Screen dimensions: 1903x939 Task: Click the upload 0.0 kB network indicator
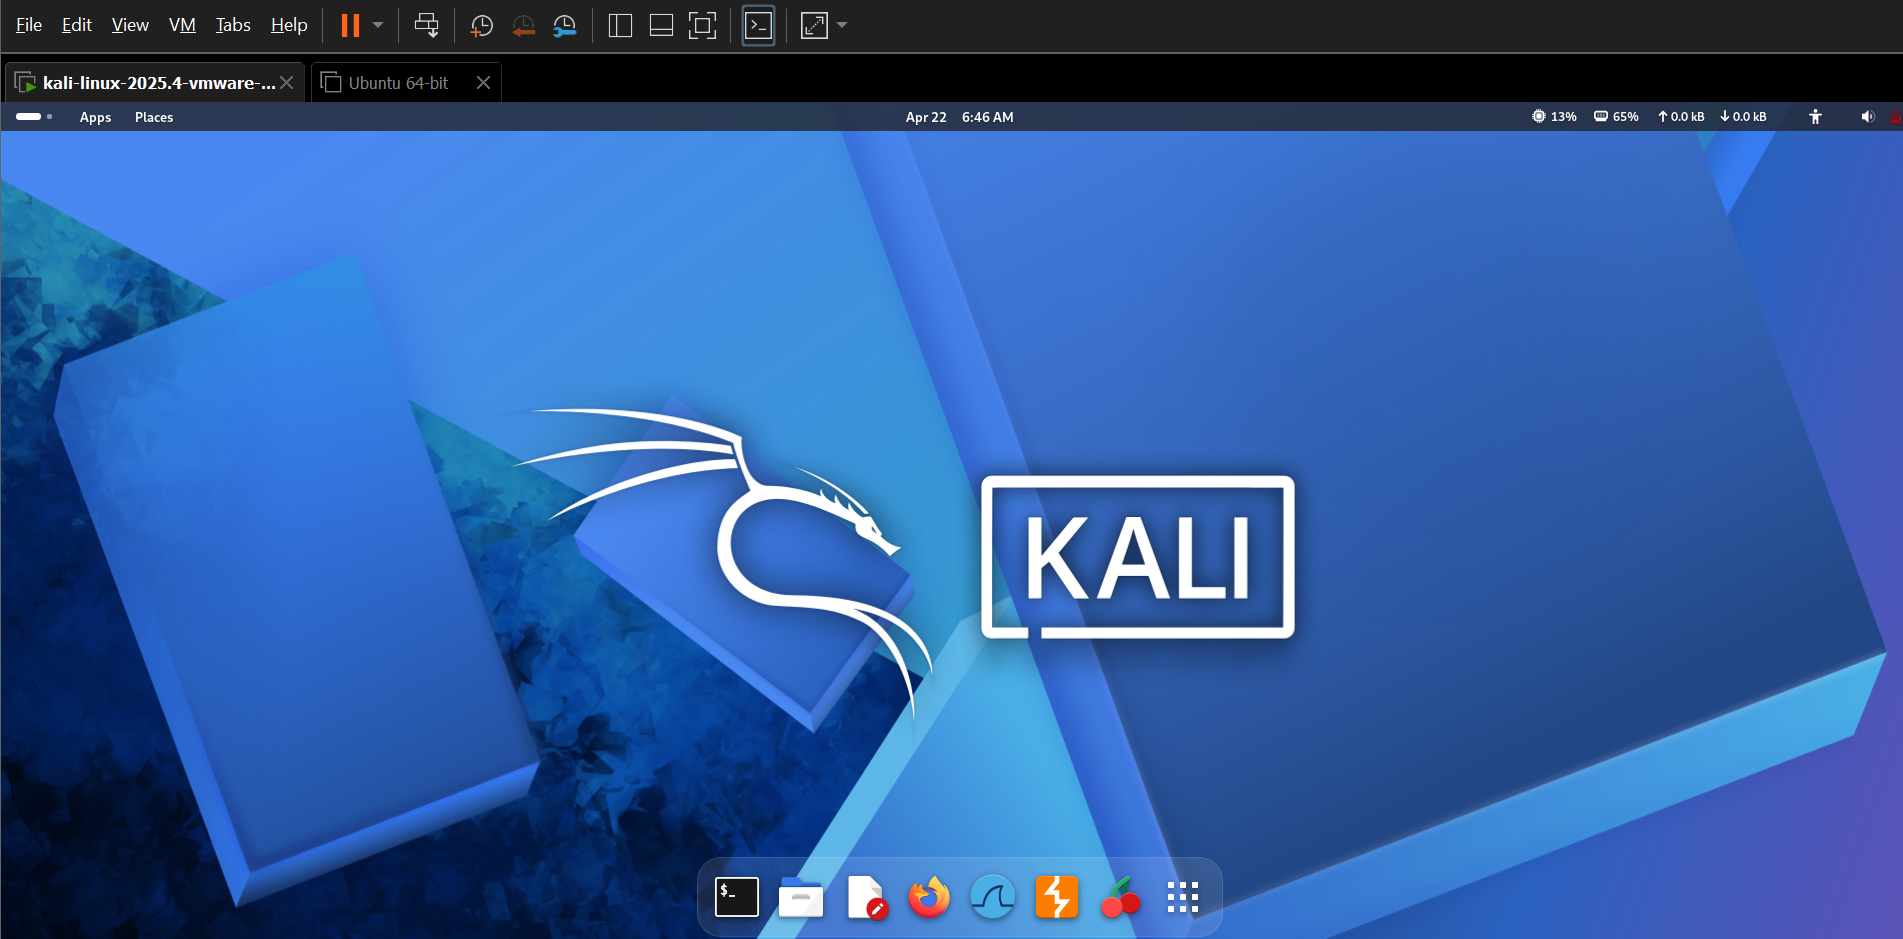(1681, 117)
